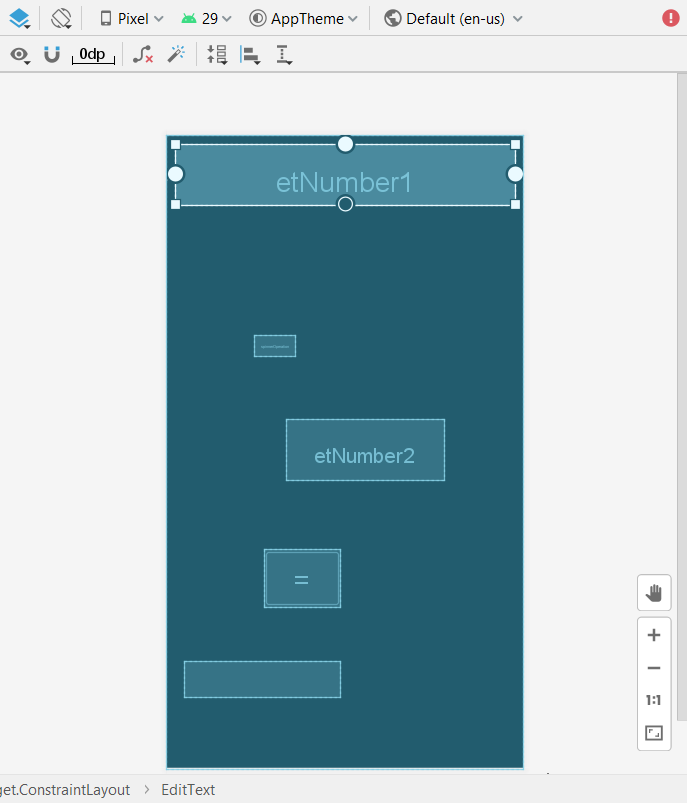Click the 0dp default margins field
This screenshot has width=687, height=803.
(93, 55)
